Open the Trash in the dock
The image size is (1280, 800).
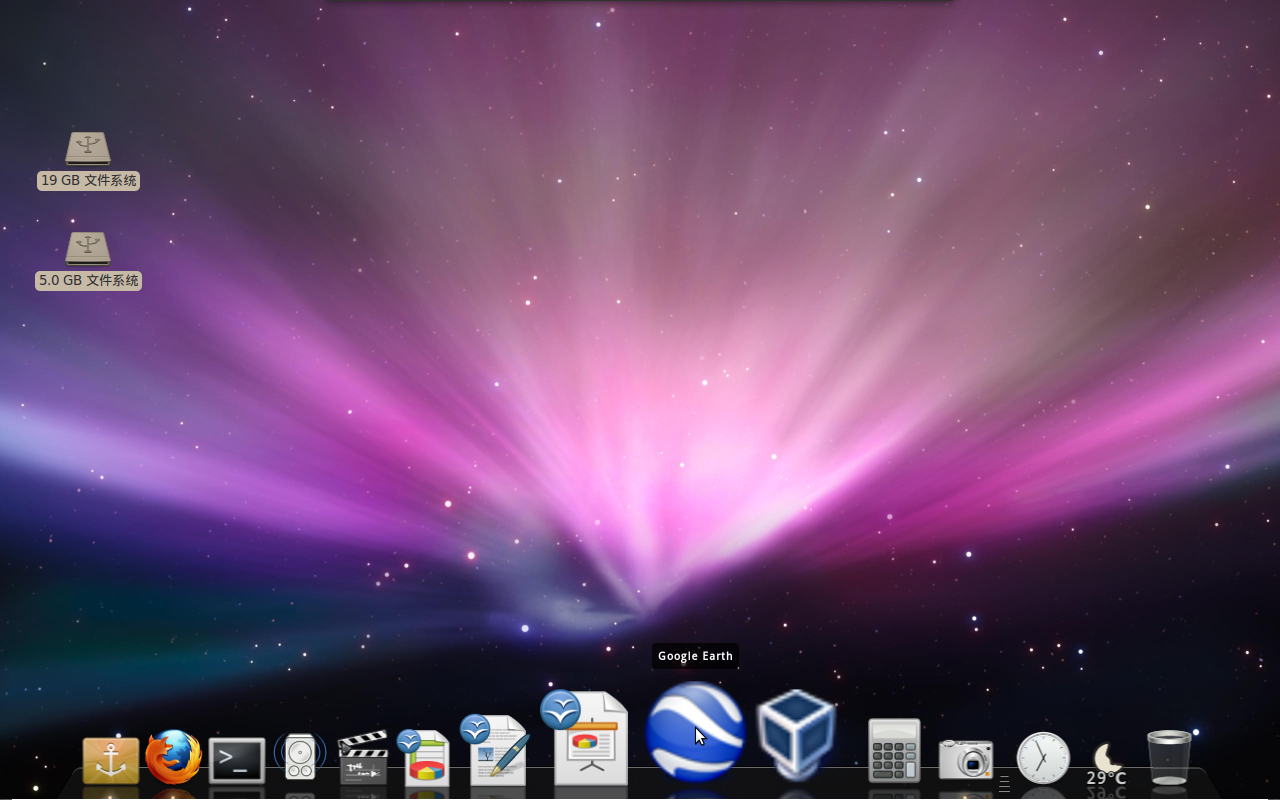[x=1169, y=757]
